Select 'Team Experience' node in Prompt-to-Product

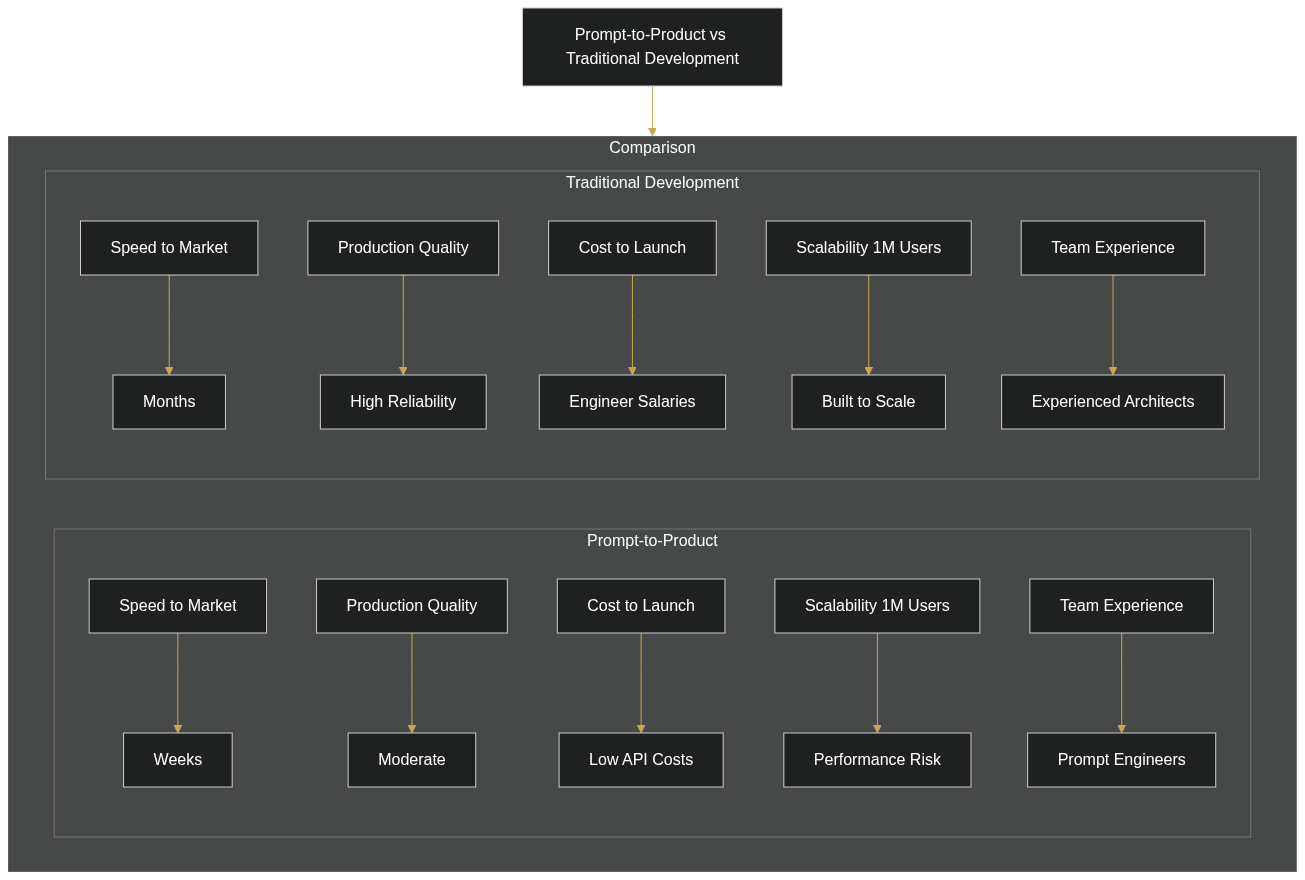(x=1121, y=606)
